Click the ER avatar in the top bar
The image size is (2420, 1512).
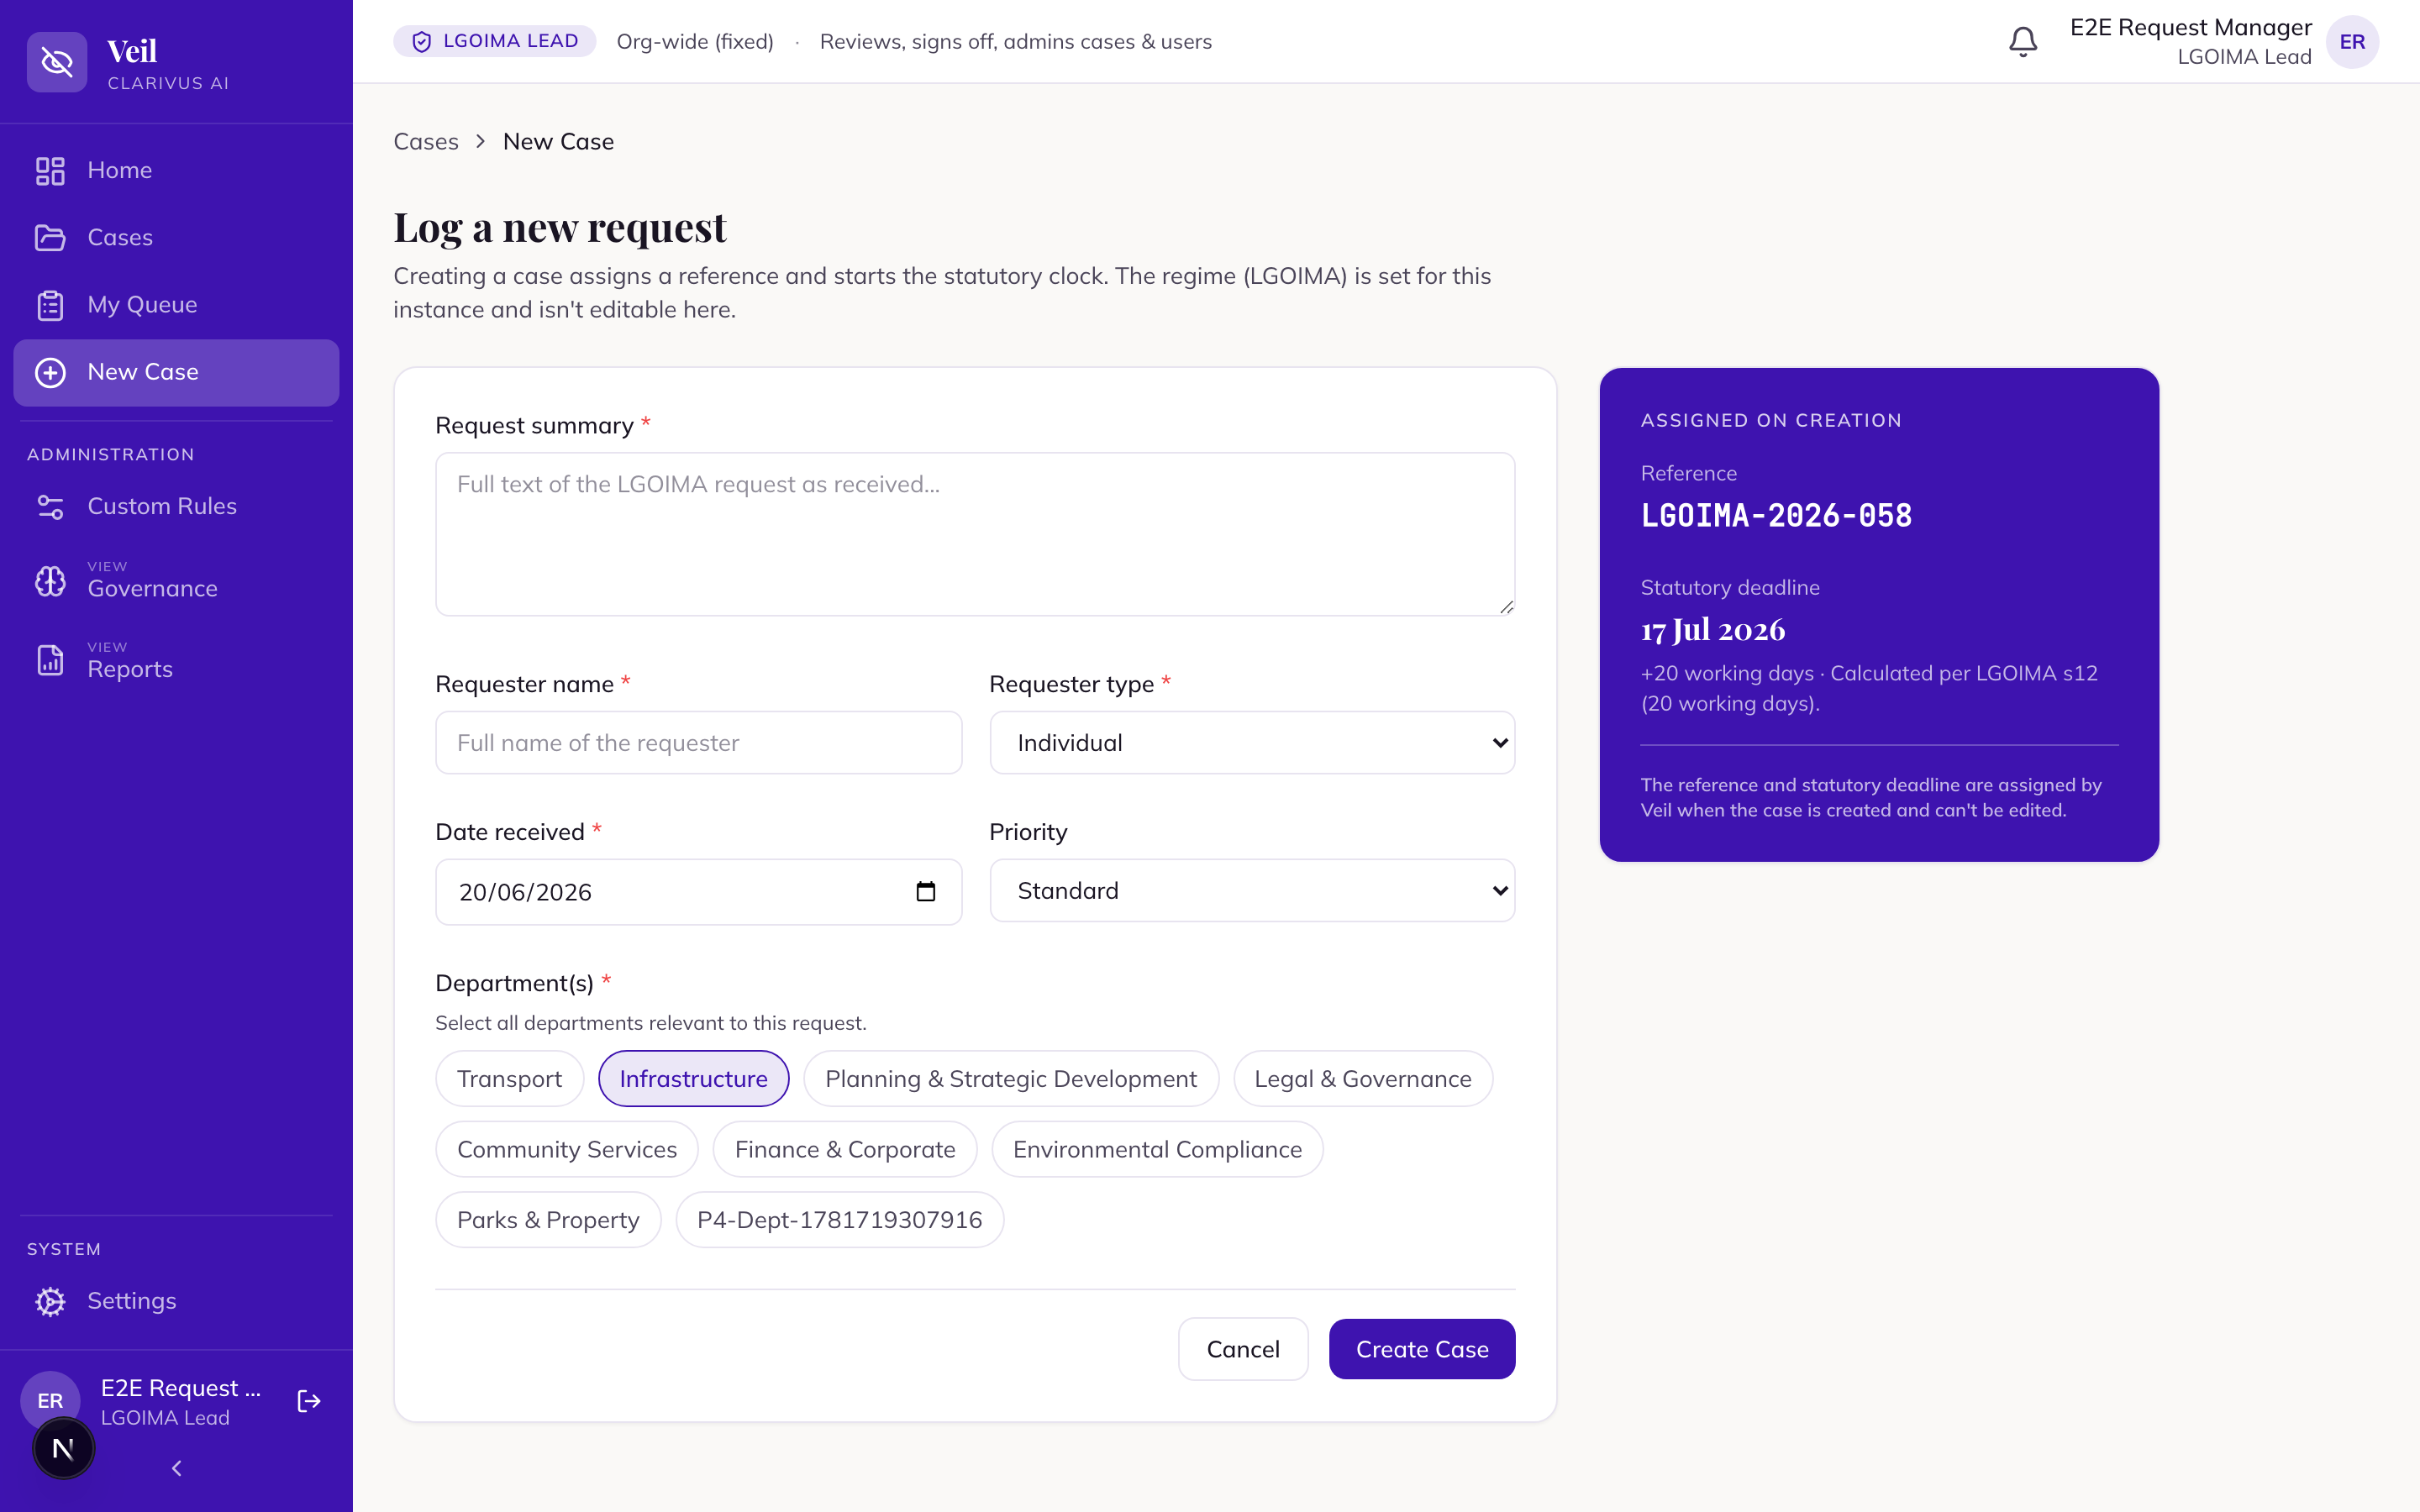[2352, 42]
